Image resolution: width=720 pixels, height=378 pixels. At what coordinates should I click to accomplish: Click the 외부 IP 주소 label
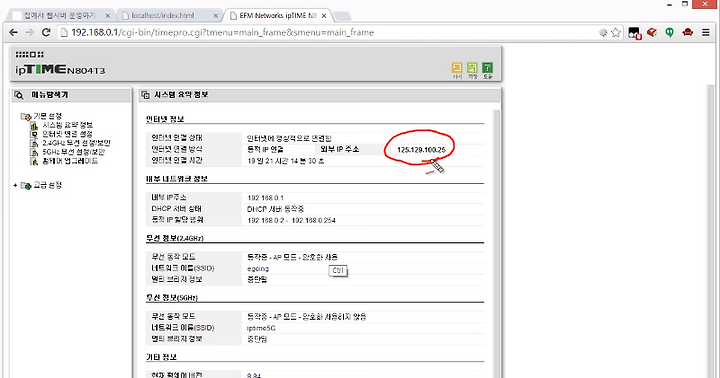coord(340,149)
